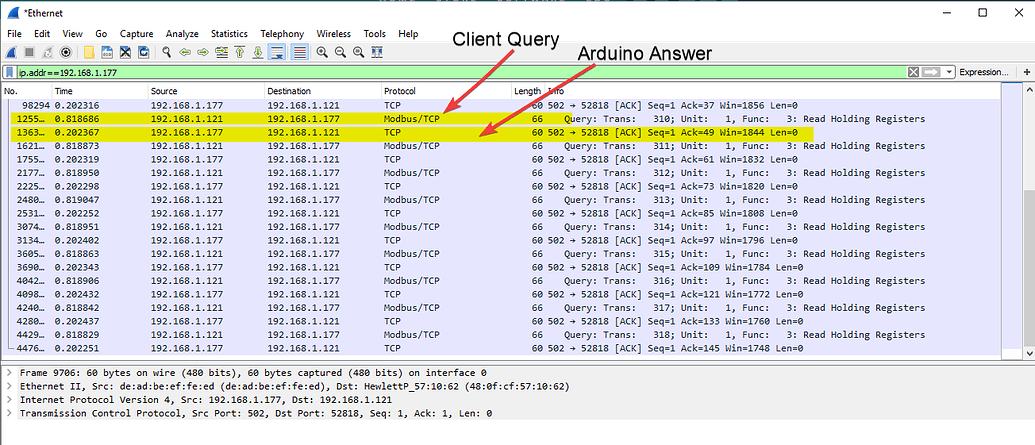Open the Analyze menu

[182, 34]
